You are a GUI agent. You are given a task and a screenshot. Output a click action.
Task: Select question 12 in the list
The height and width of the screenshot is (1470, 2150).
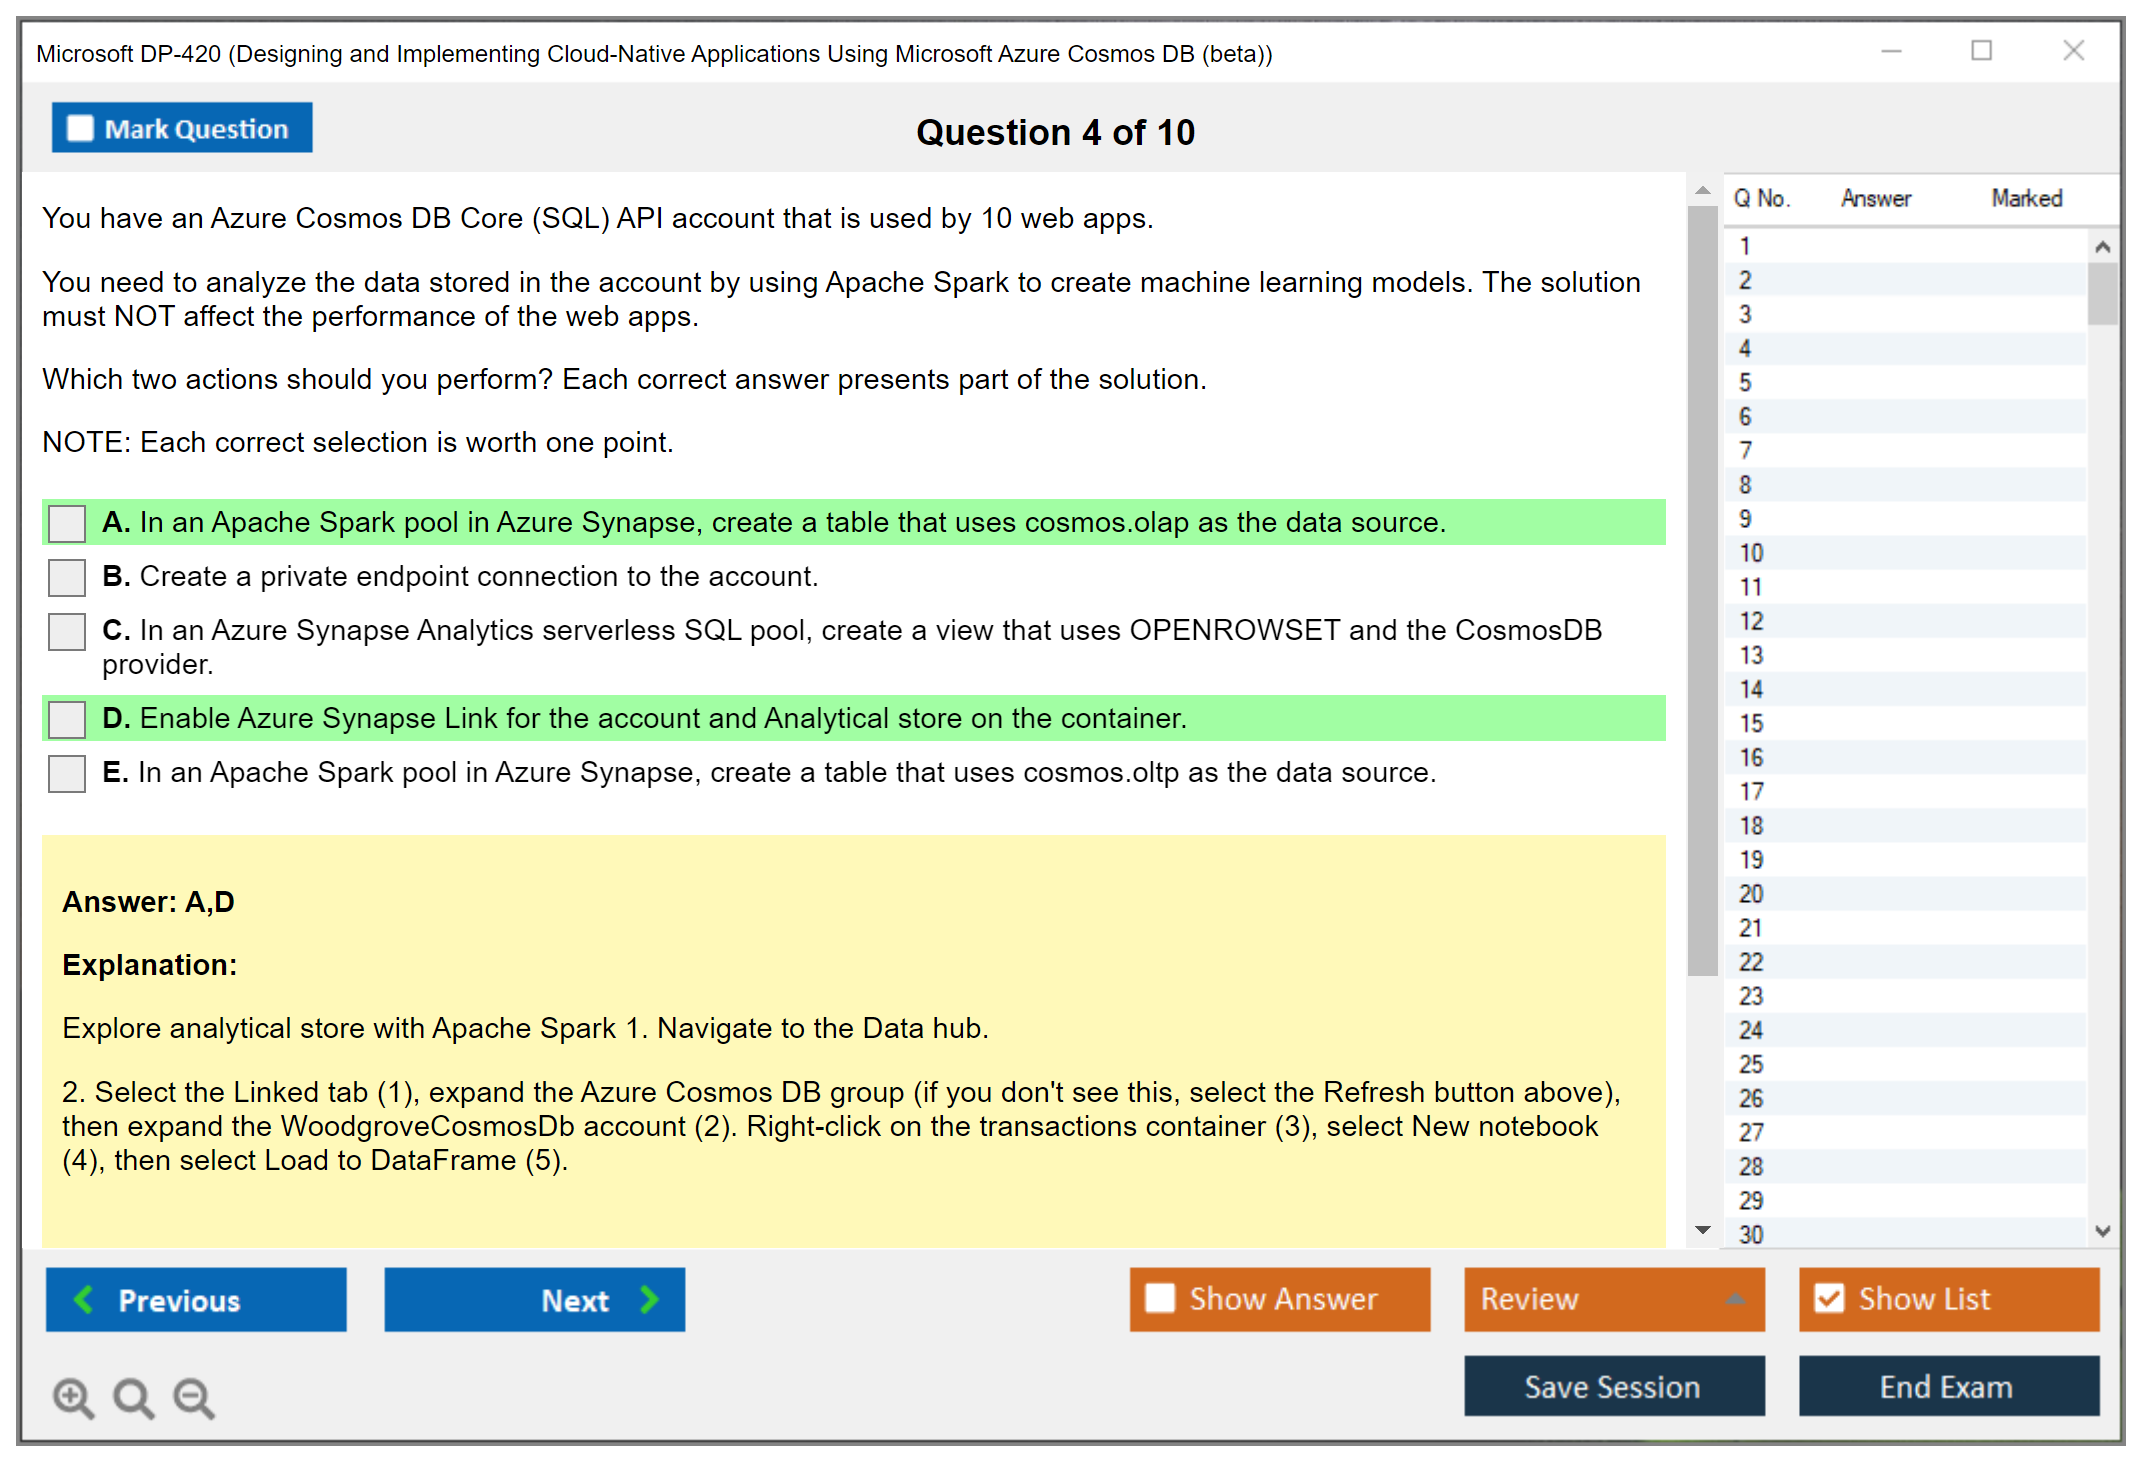tap(1751, 621)
